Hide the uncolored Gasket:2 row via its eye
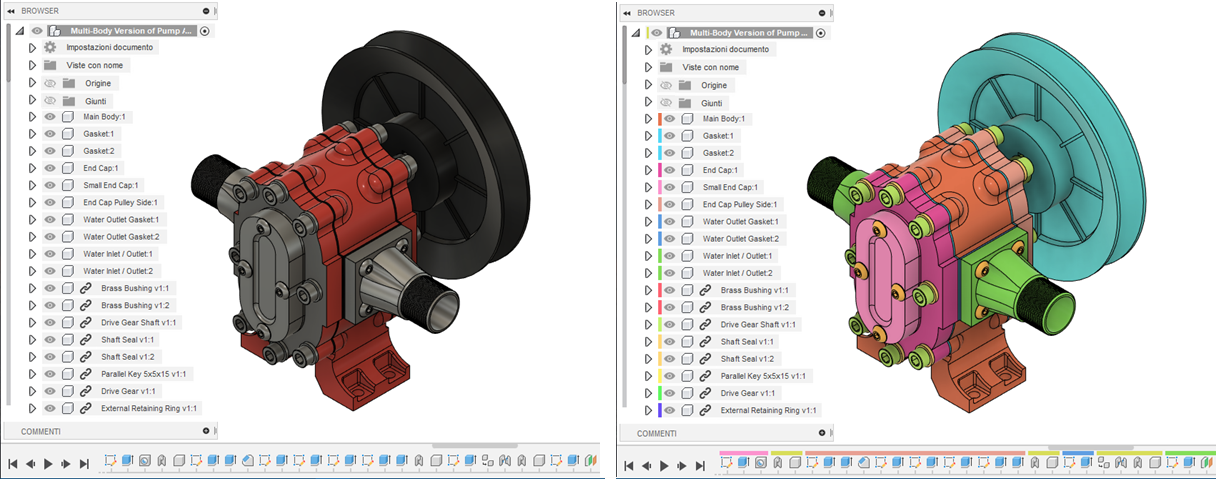This screenshot has height=479, width=1218. tap(50, 151)
